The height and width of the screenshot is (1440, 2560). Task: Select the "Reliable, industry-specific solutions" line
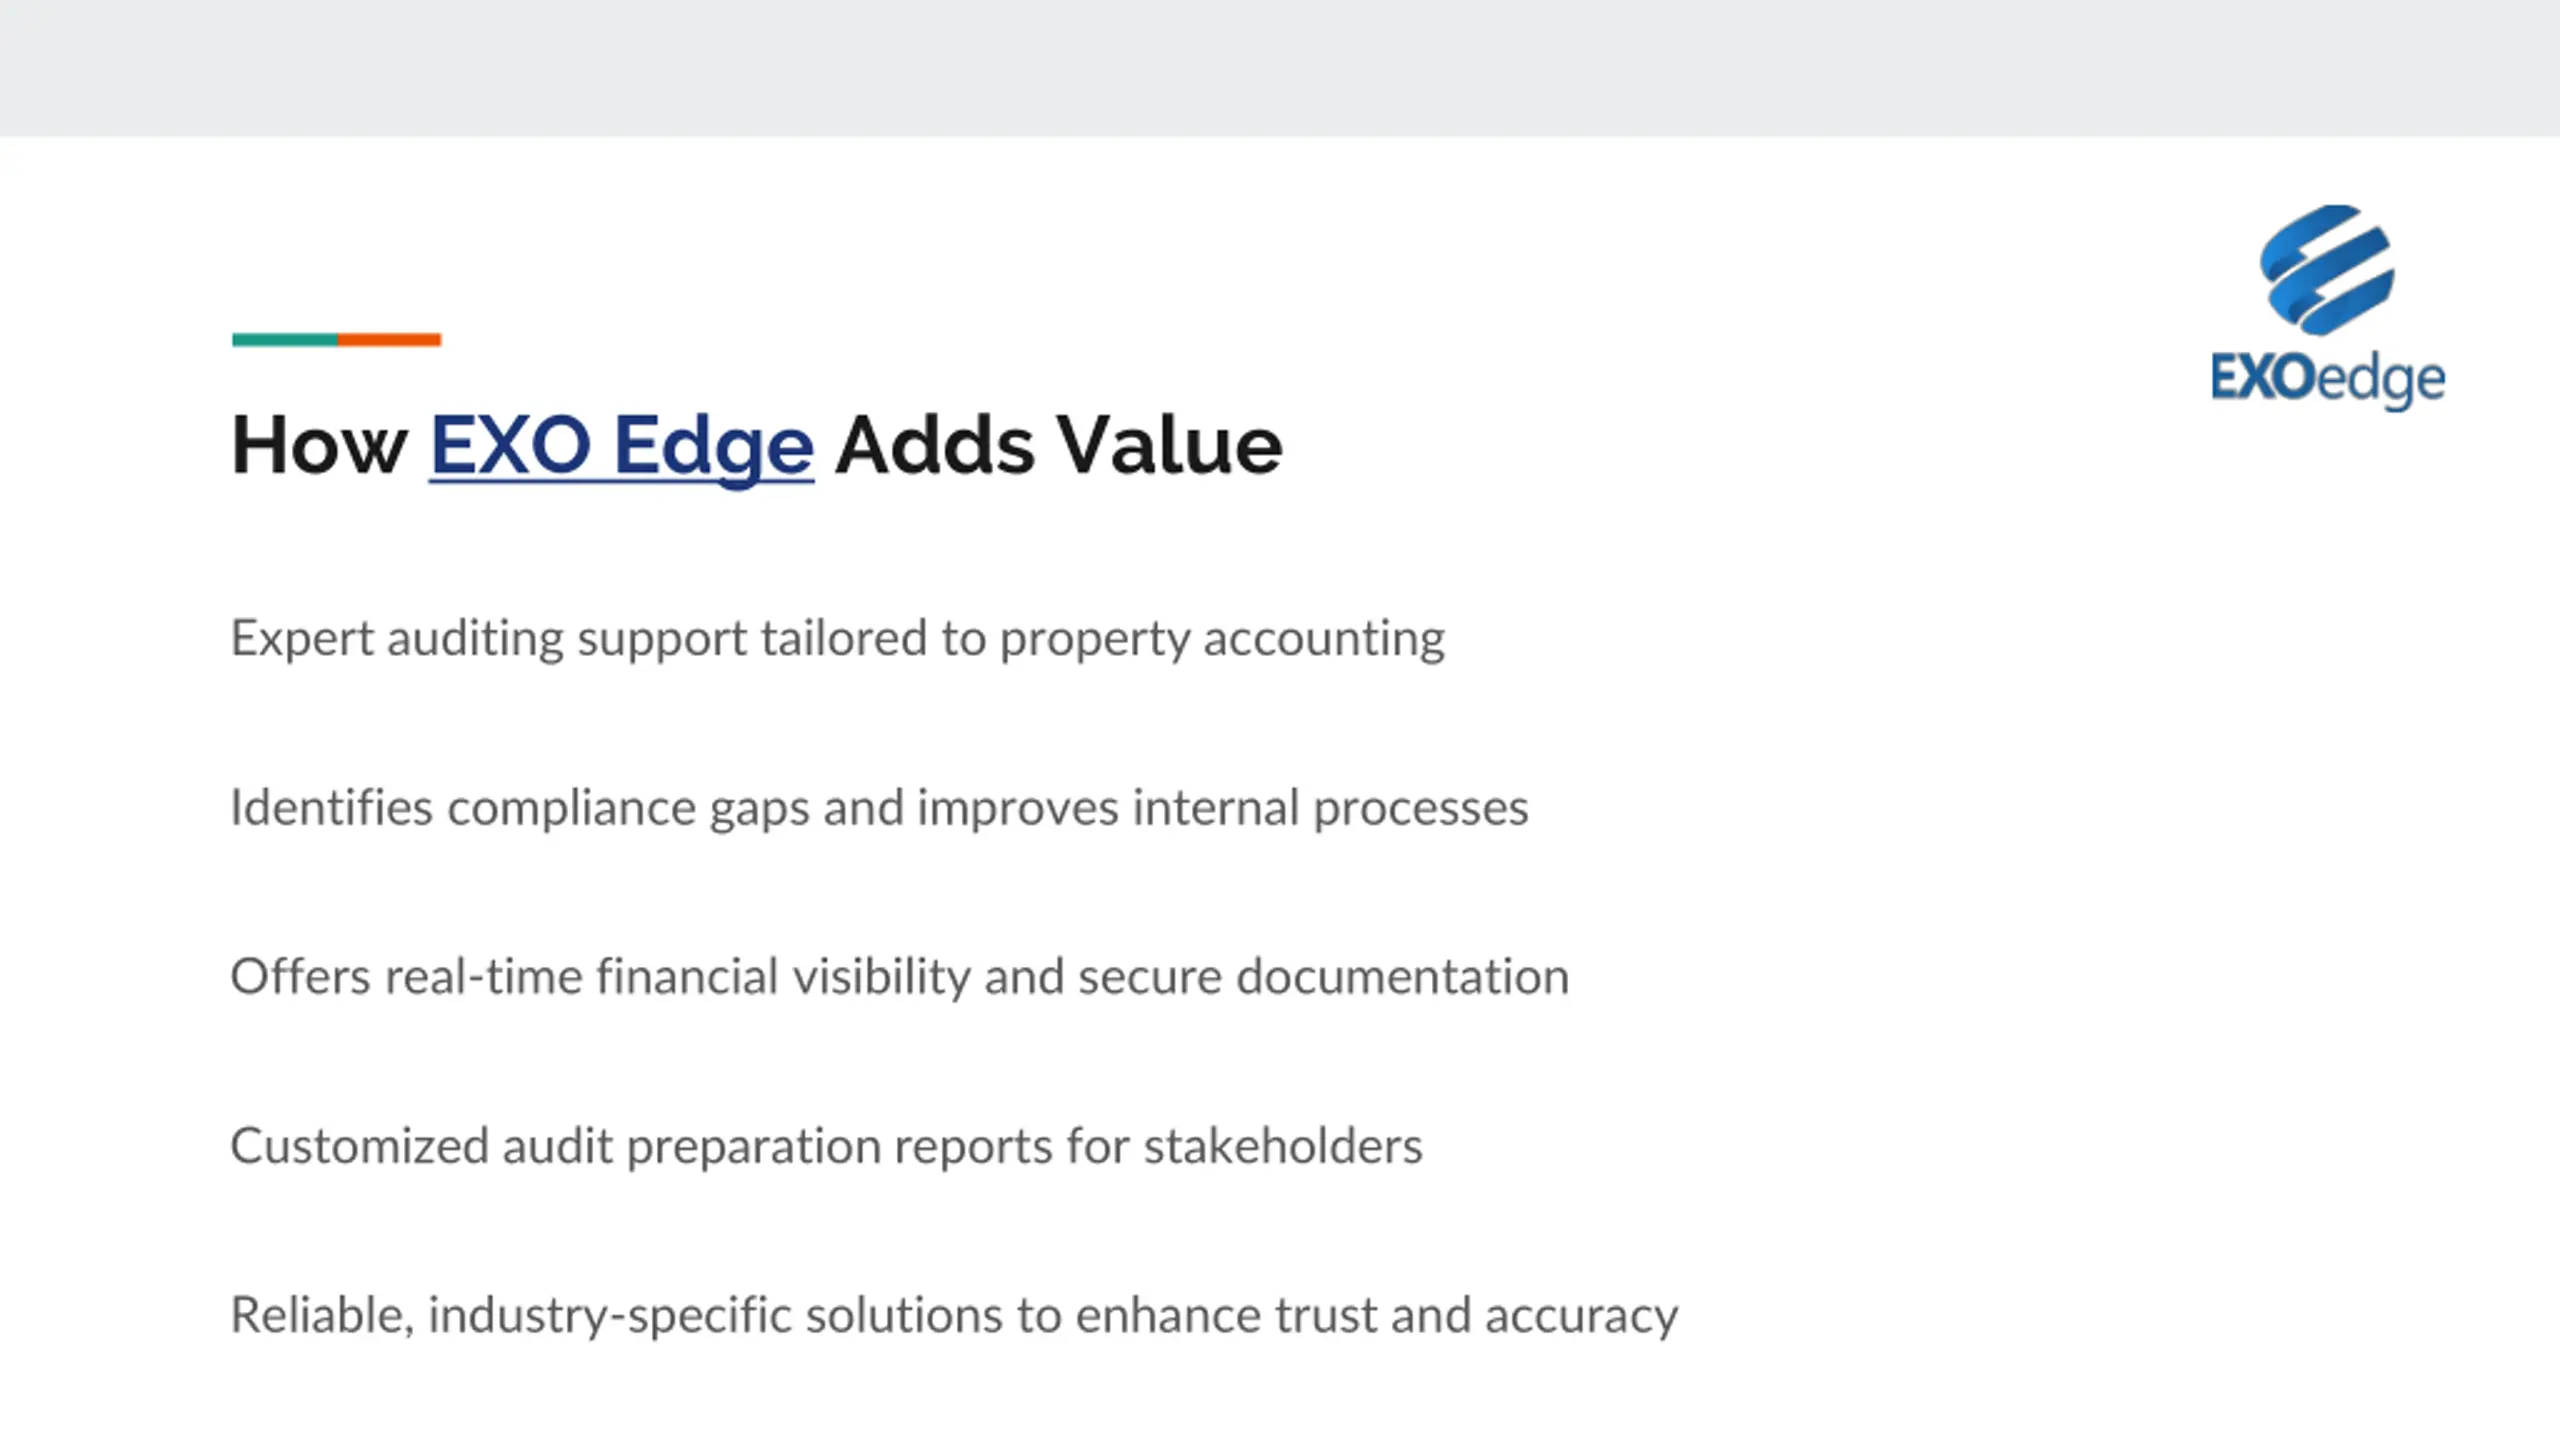pyautogui.click(x=954, y=1315)
